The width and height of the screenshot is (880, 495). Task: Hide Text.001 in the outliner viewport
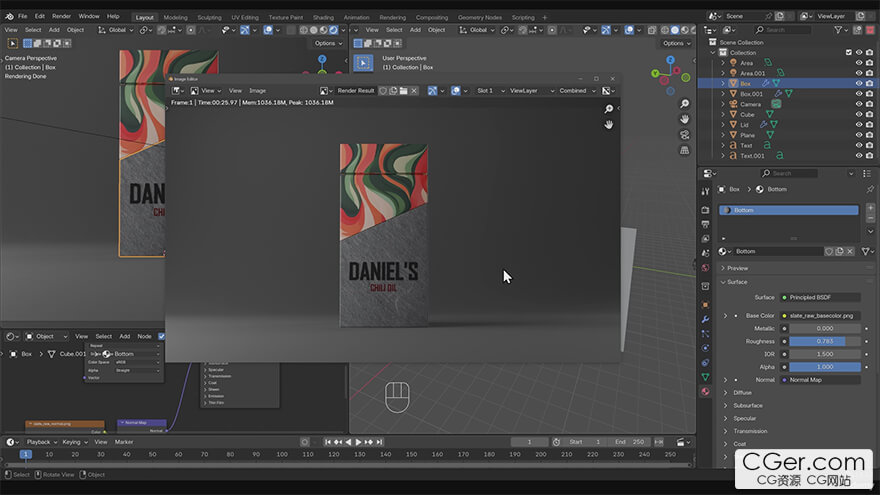859,155
